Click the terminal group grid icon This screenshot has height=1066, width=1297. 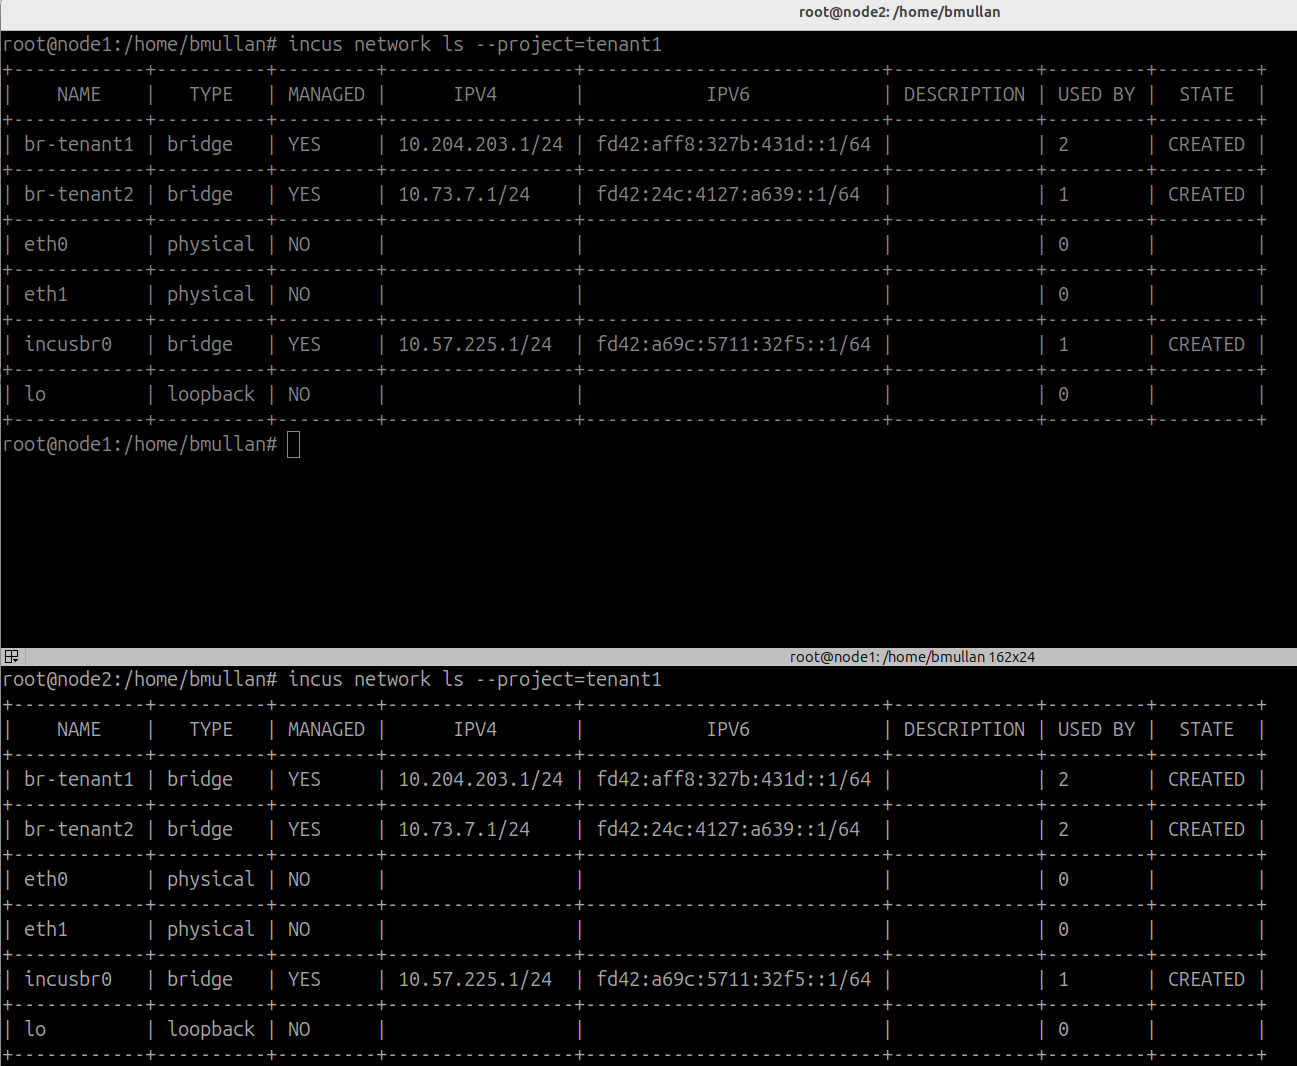coord(12,657)
